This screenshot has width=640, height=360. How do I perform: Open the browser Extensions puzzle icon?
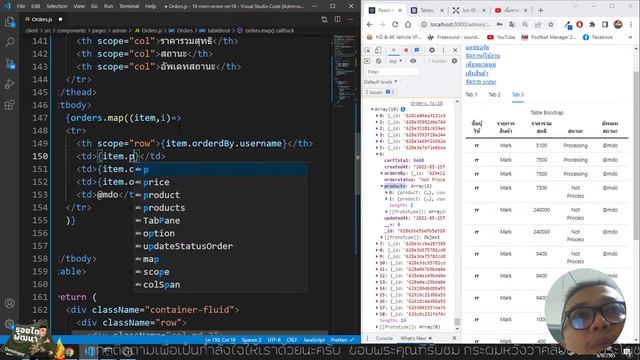[x=592, y=24]
